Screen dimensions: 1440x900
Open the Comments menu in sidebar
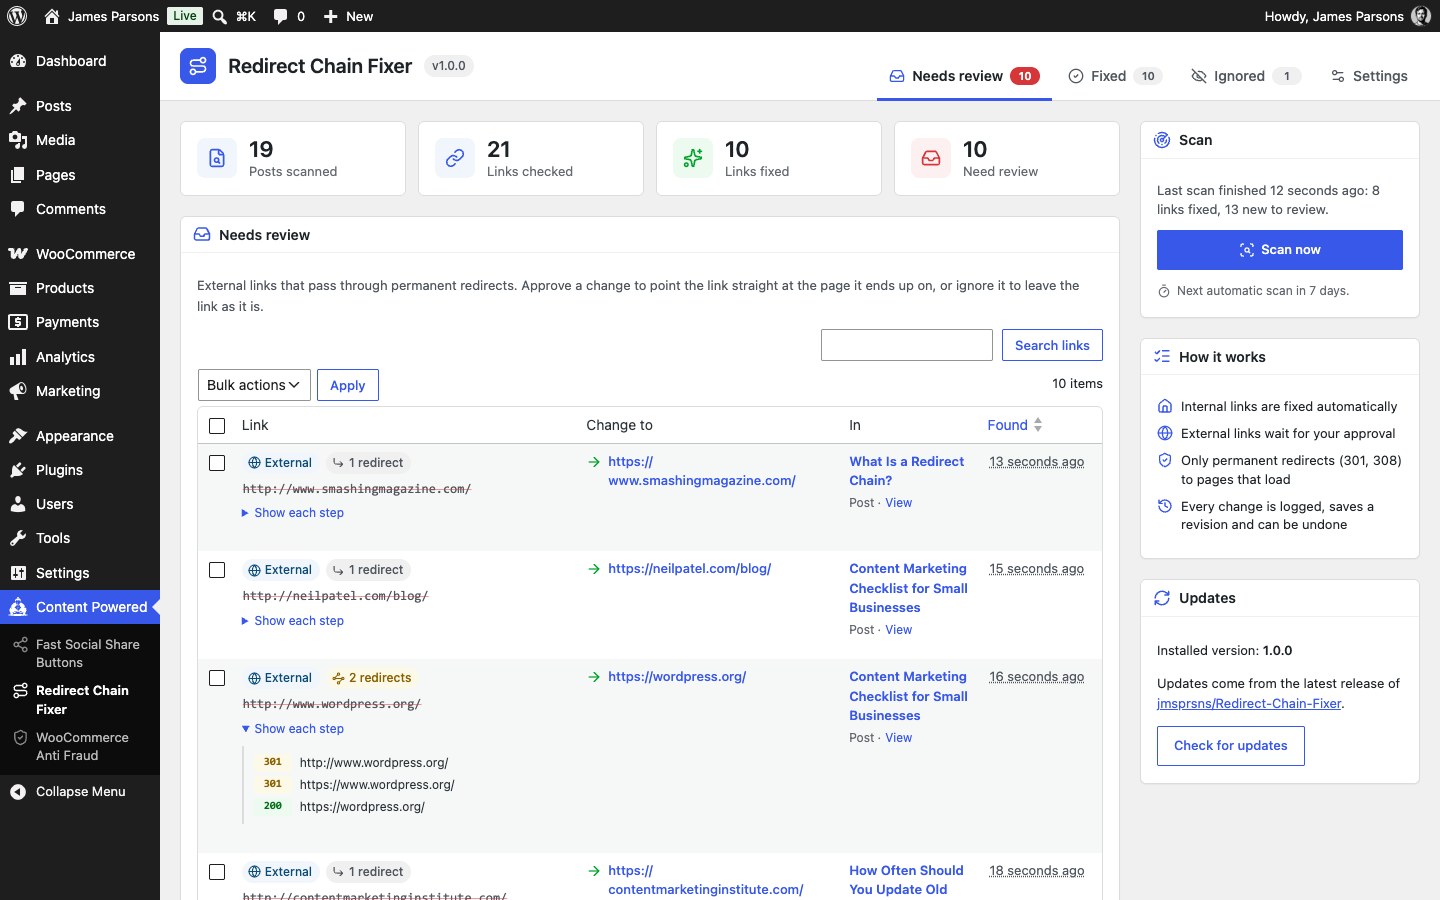80,209
